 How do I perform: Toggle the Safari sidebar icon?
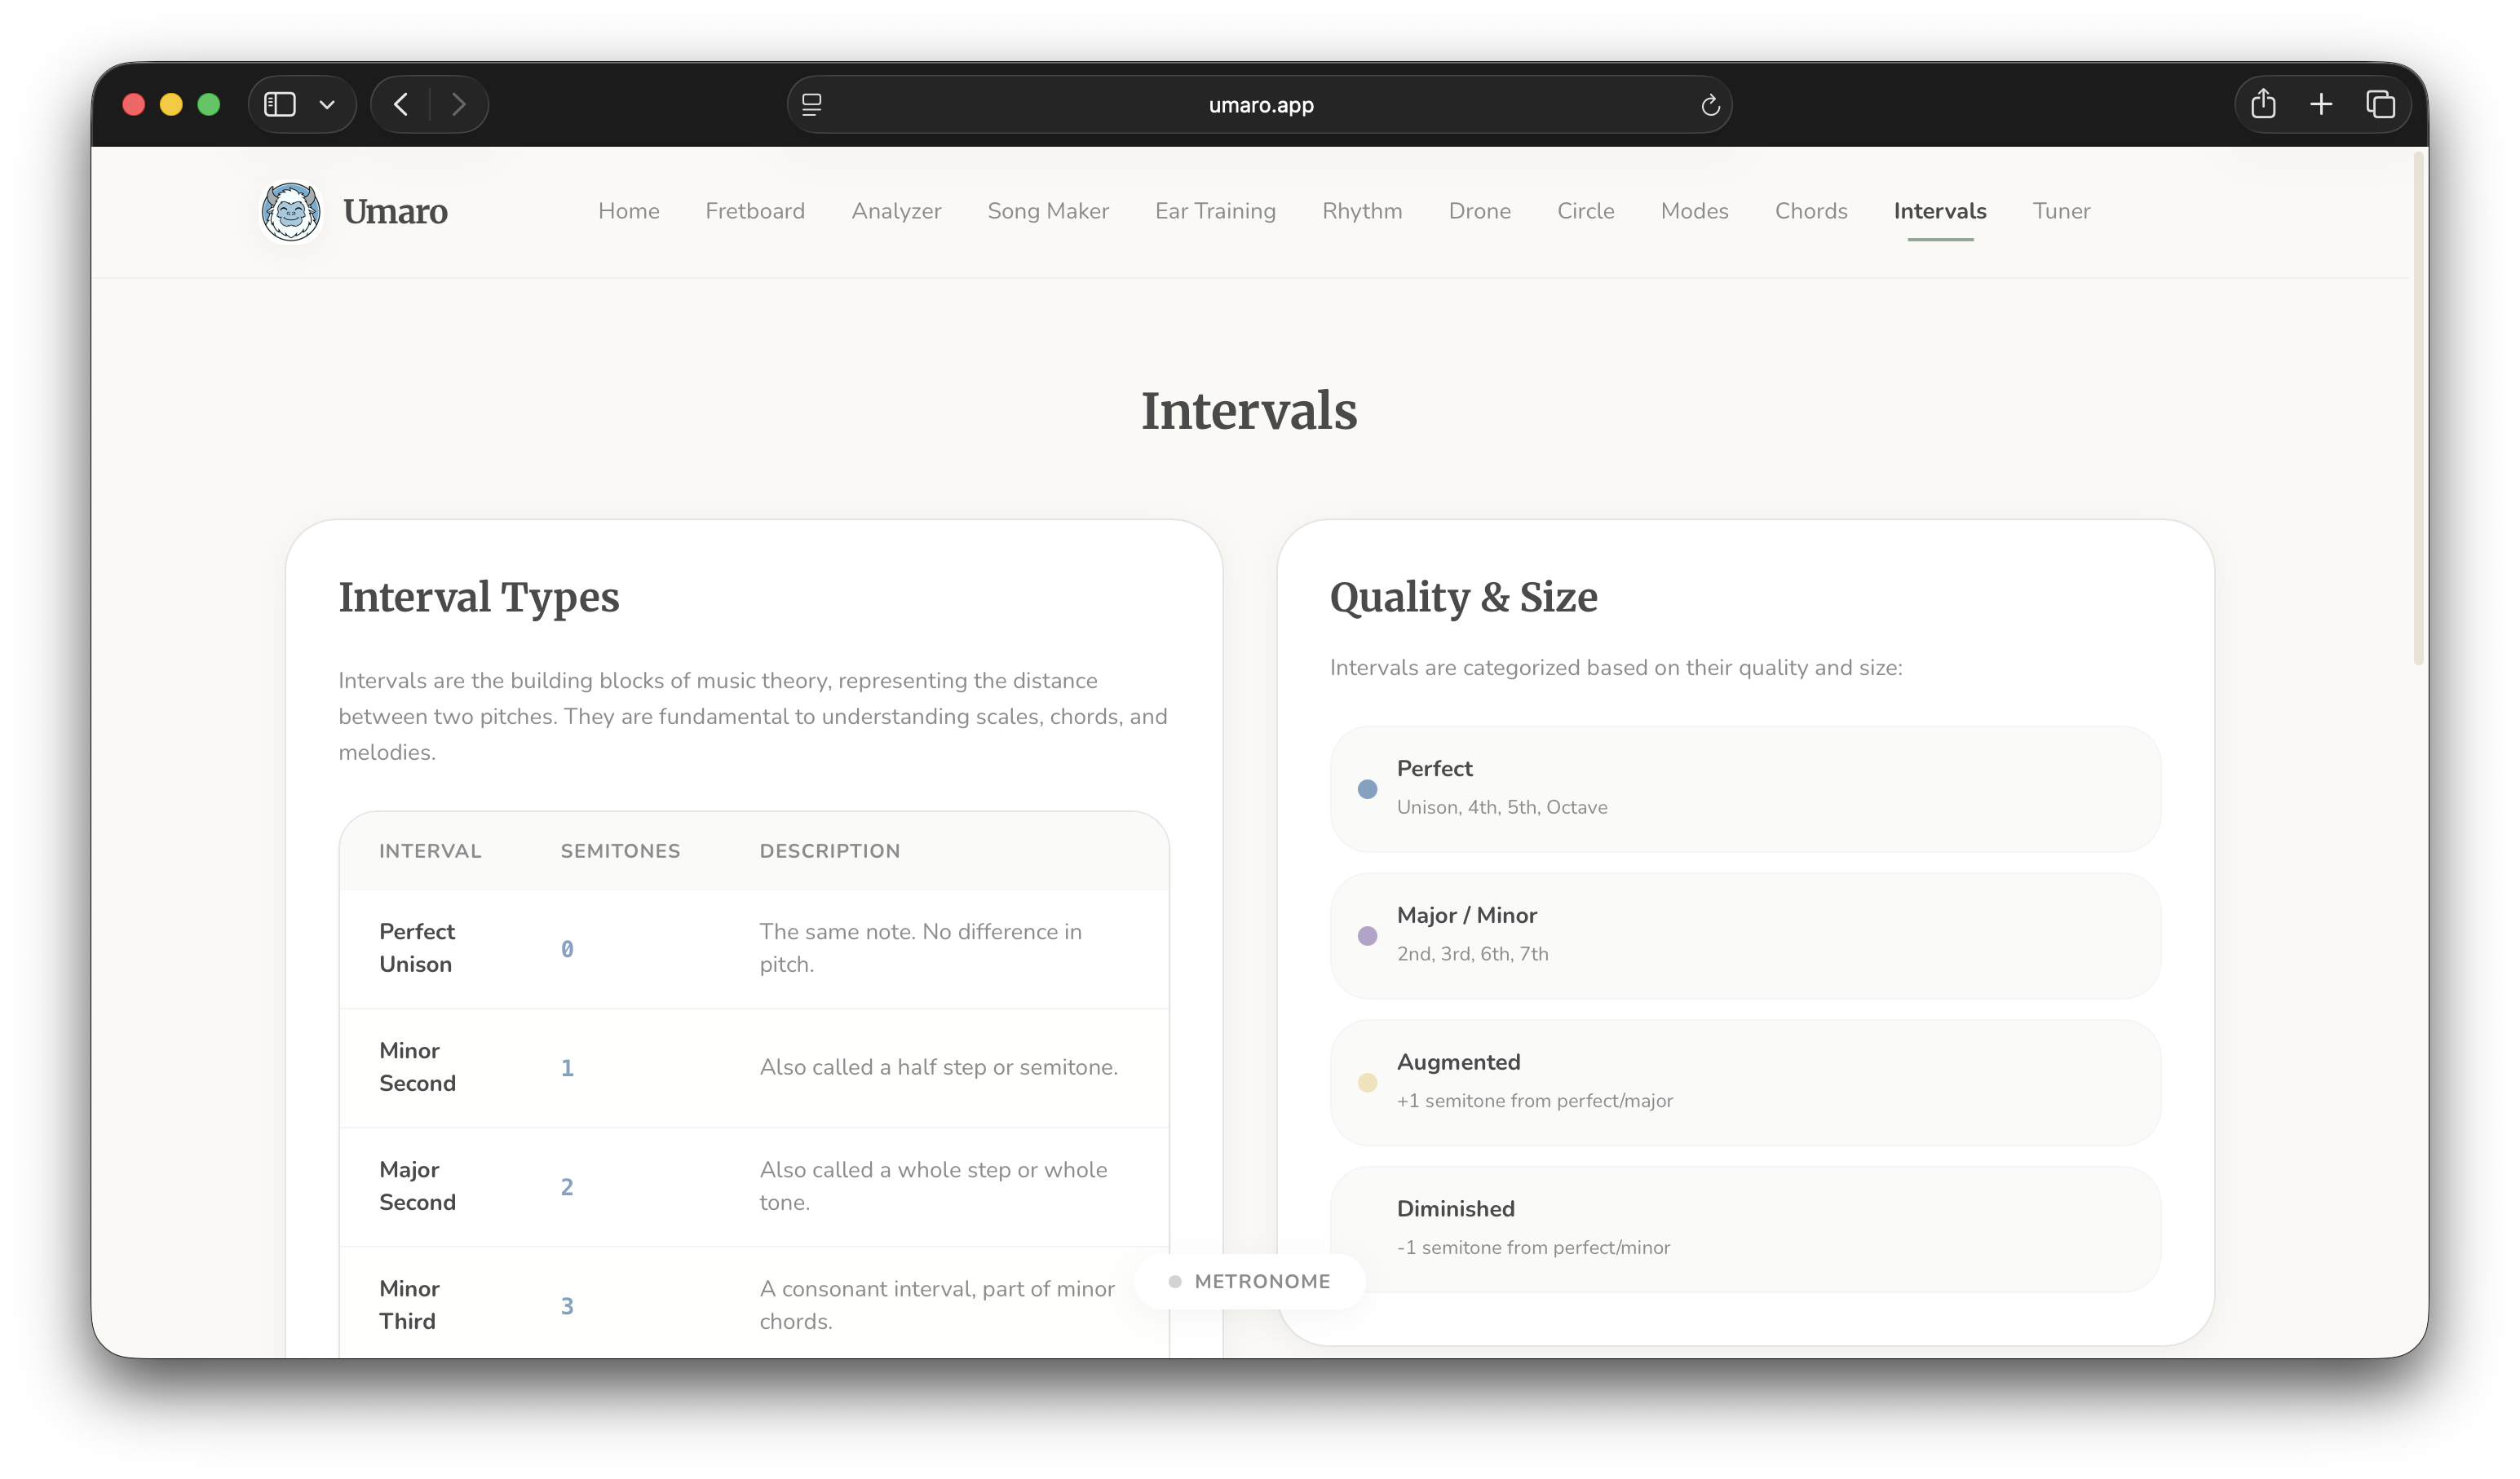279,104
